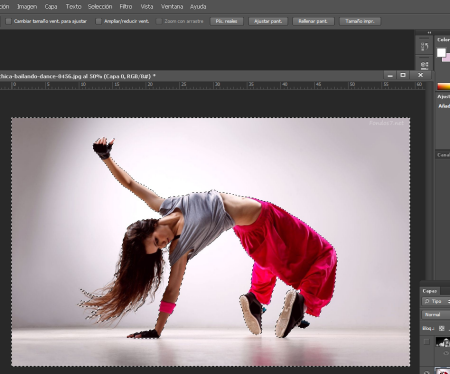This screenshot has width=450, height=374.
Task: Click the 'Tamaño impr.' button
Action: (360, 21)
